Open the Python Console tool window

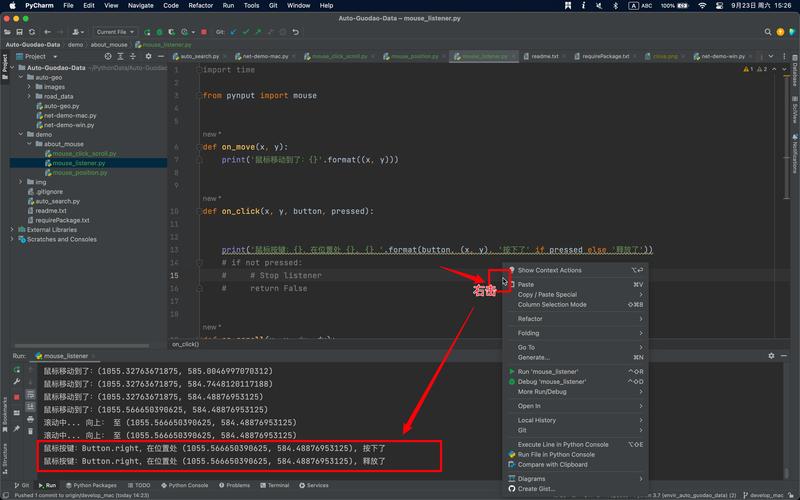click(x=184, y=485)
